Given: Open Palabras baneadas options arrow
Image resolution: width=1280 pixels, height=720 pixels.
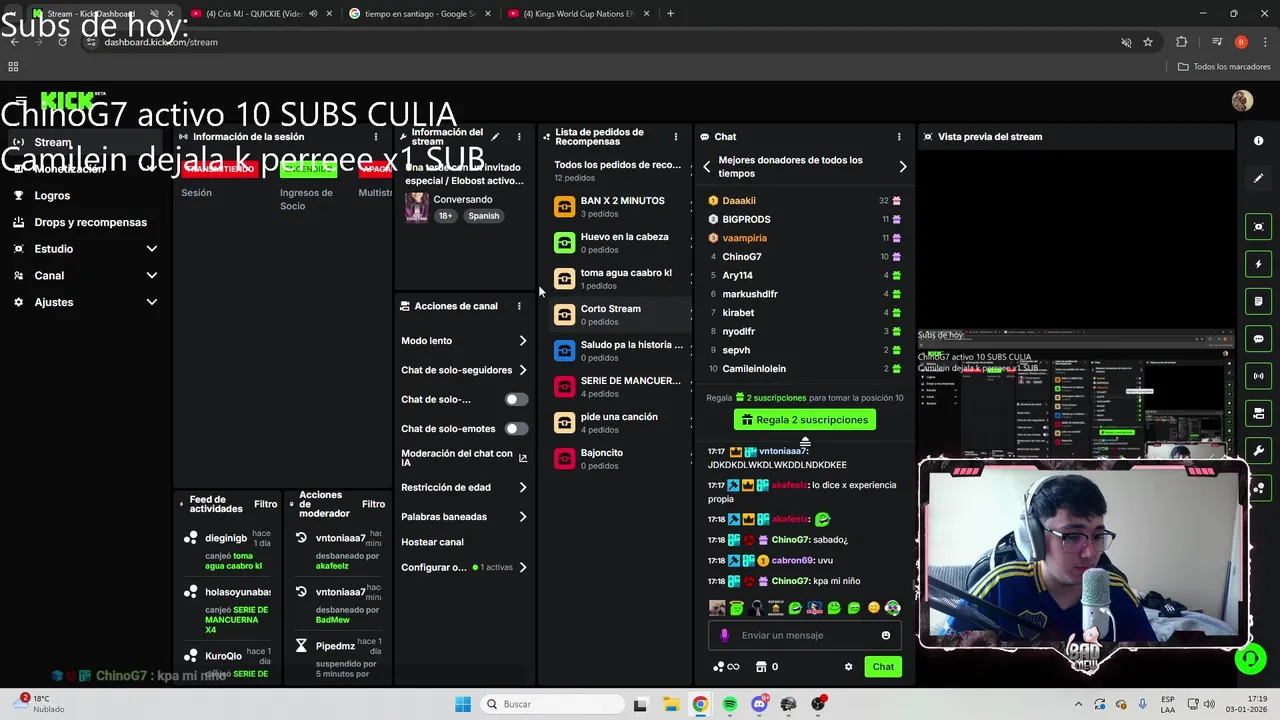Looking at the screenshot, I should point(522,517).
